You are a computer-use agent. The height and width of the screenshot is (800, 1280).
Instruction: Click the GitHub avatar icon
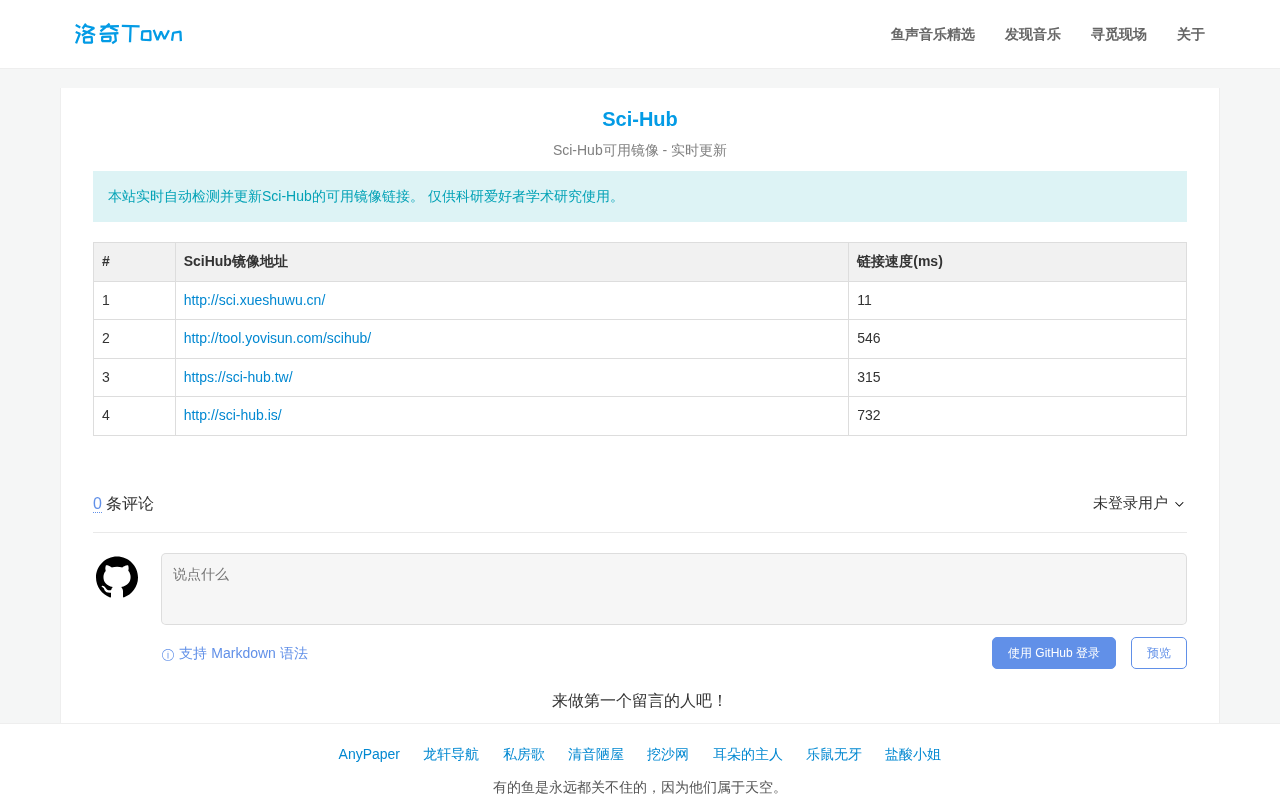pyautogui.click(x=117, y=577)
